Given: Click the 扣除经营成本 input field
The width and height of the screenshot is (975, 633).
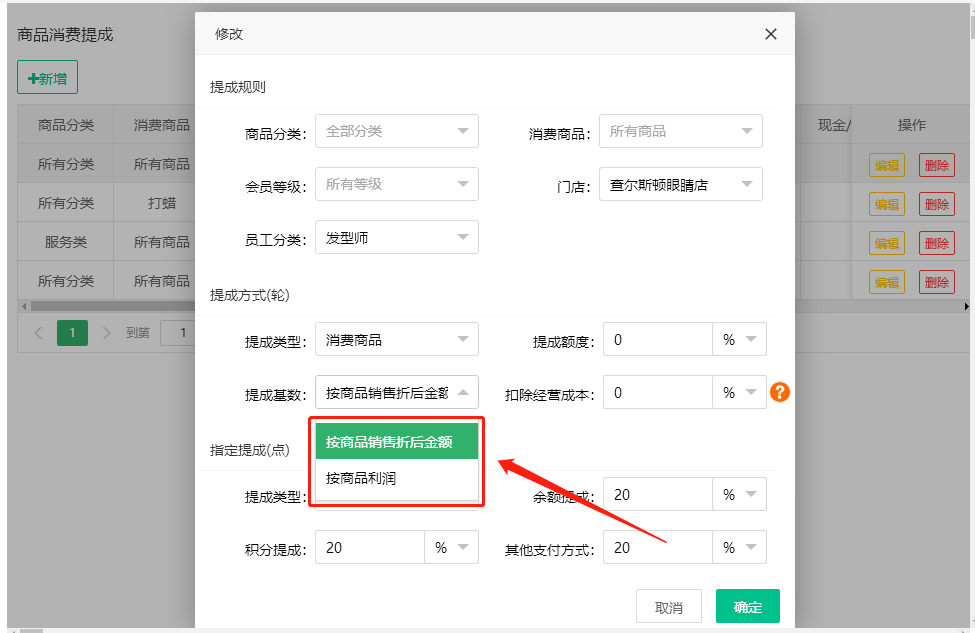Looking at the screenshot, I should (657, 393).
